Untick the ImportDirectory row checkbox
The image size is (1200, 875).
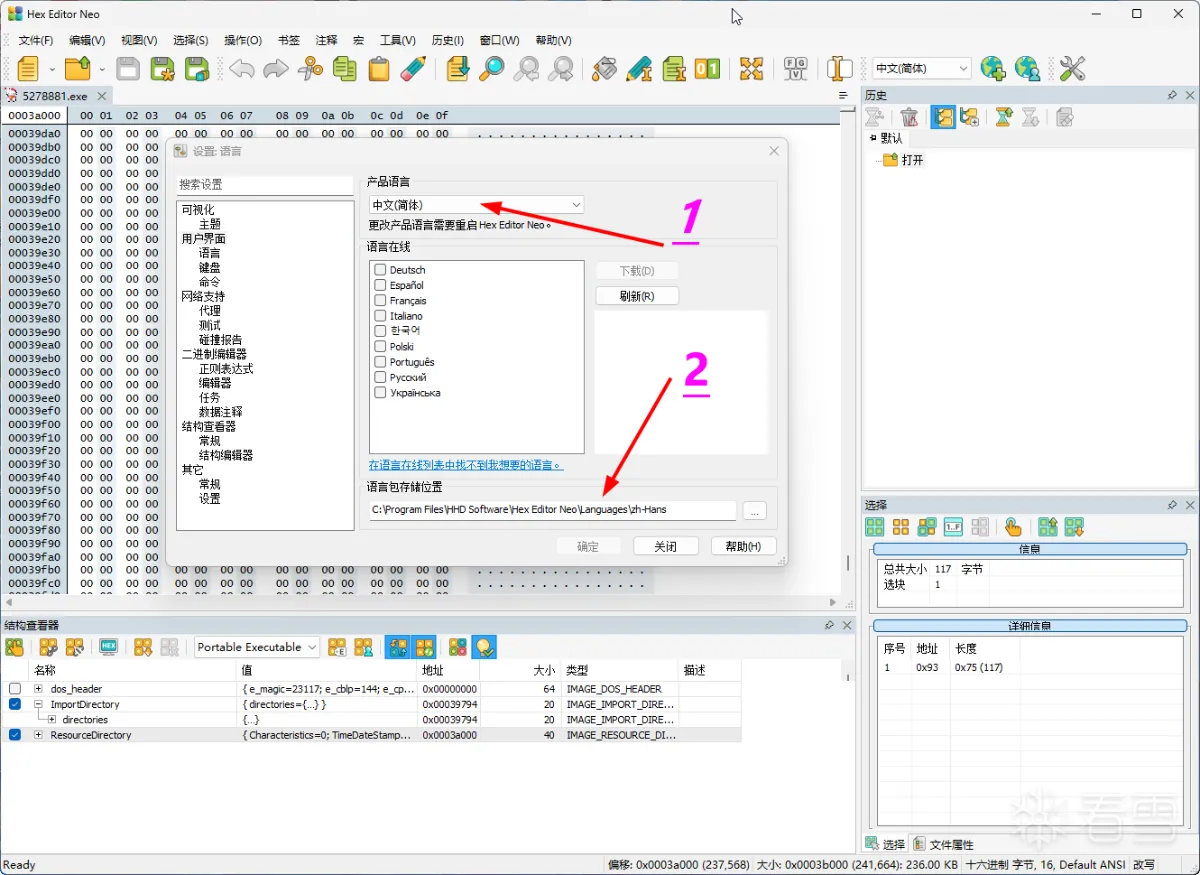[15, 704]
